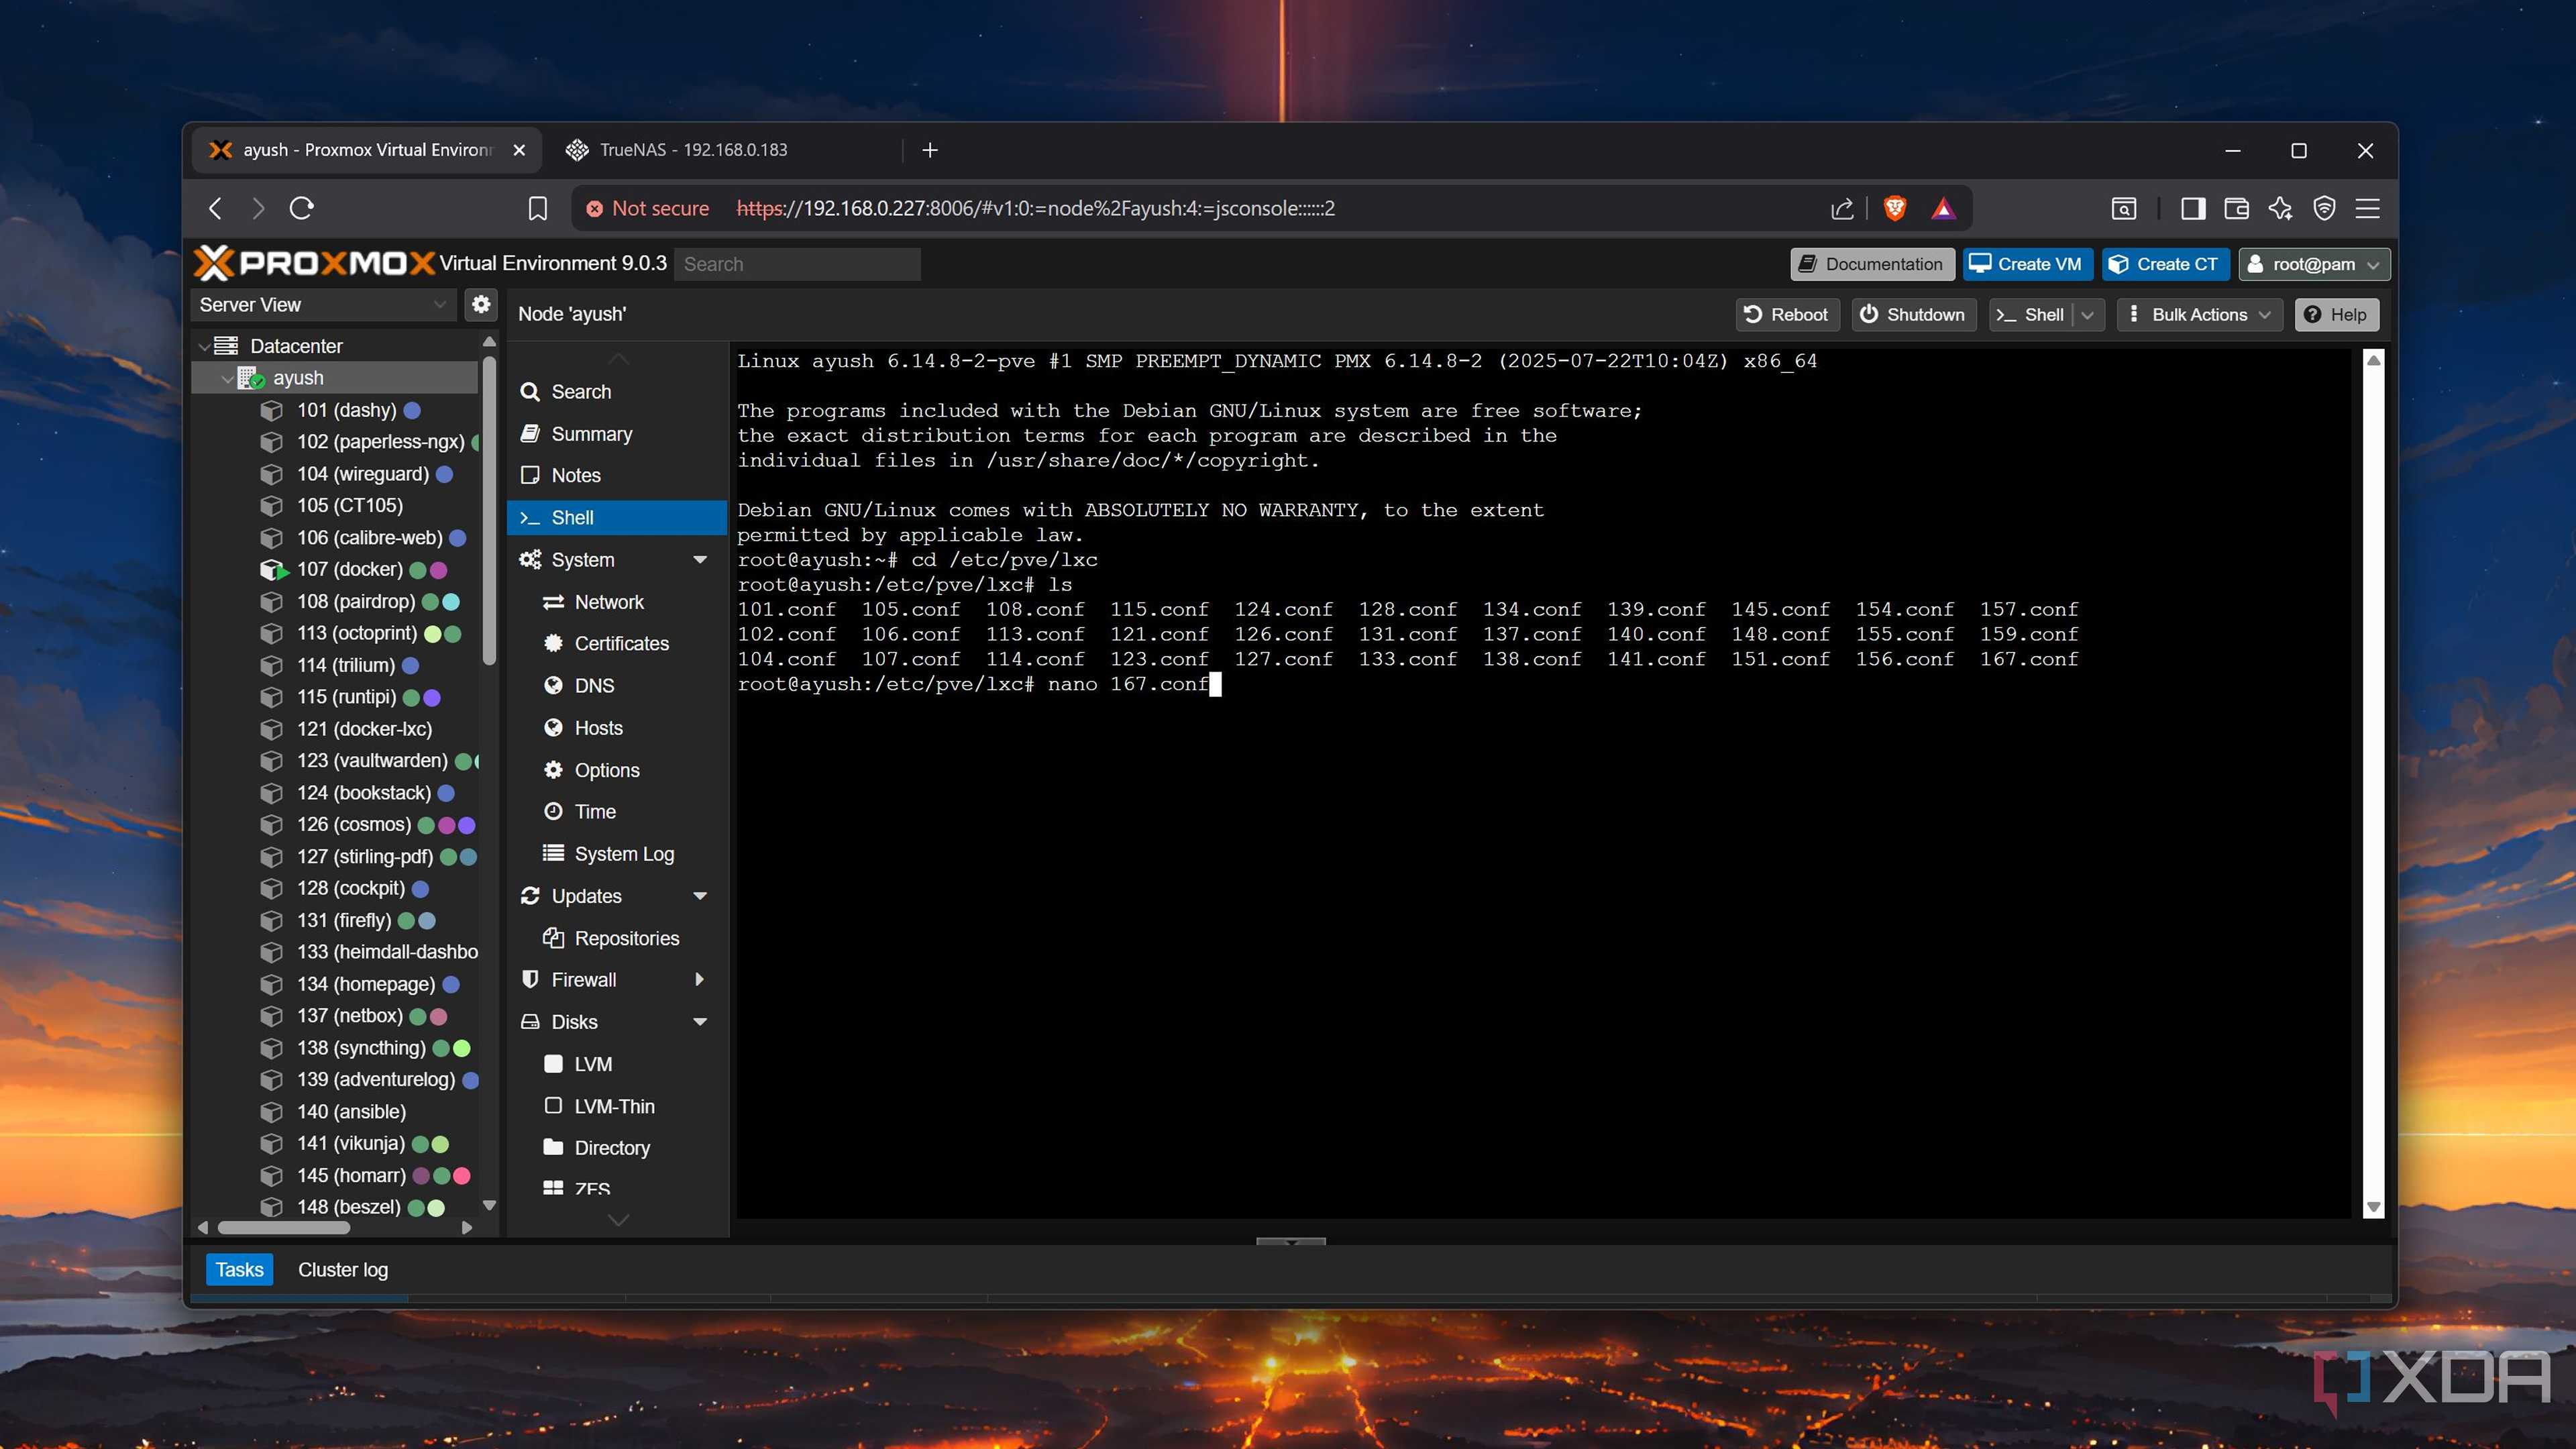
Task: Click the Brave Shields lion icon
Action: (x=1894, y=208)
